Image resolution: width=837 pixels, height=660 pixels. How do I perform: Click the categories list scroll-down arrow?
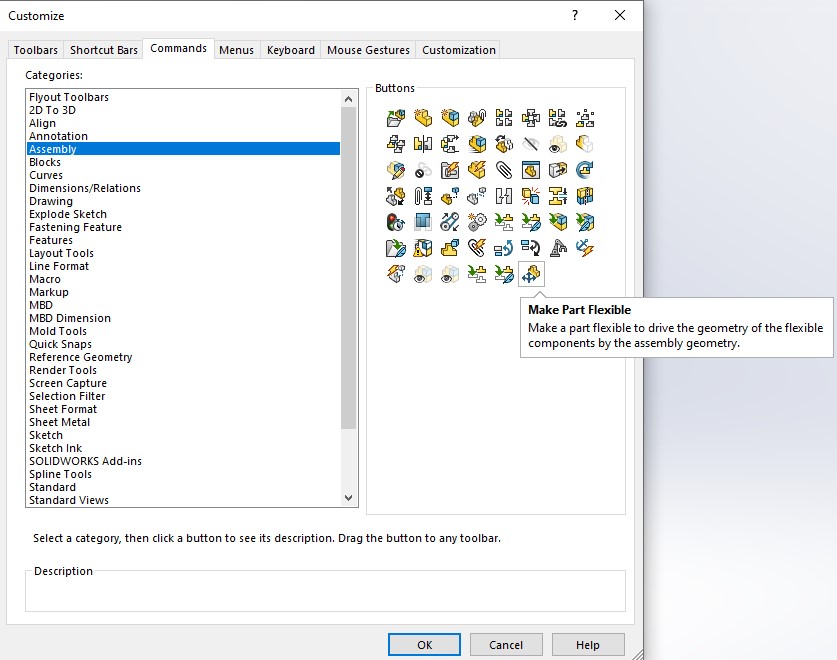349,498
